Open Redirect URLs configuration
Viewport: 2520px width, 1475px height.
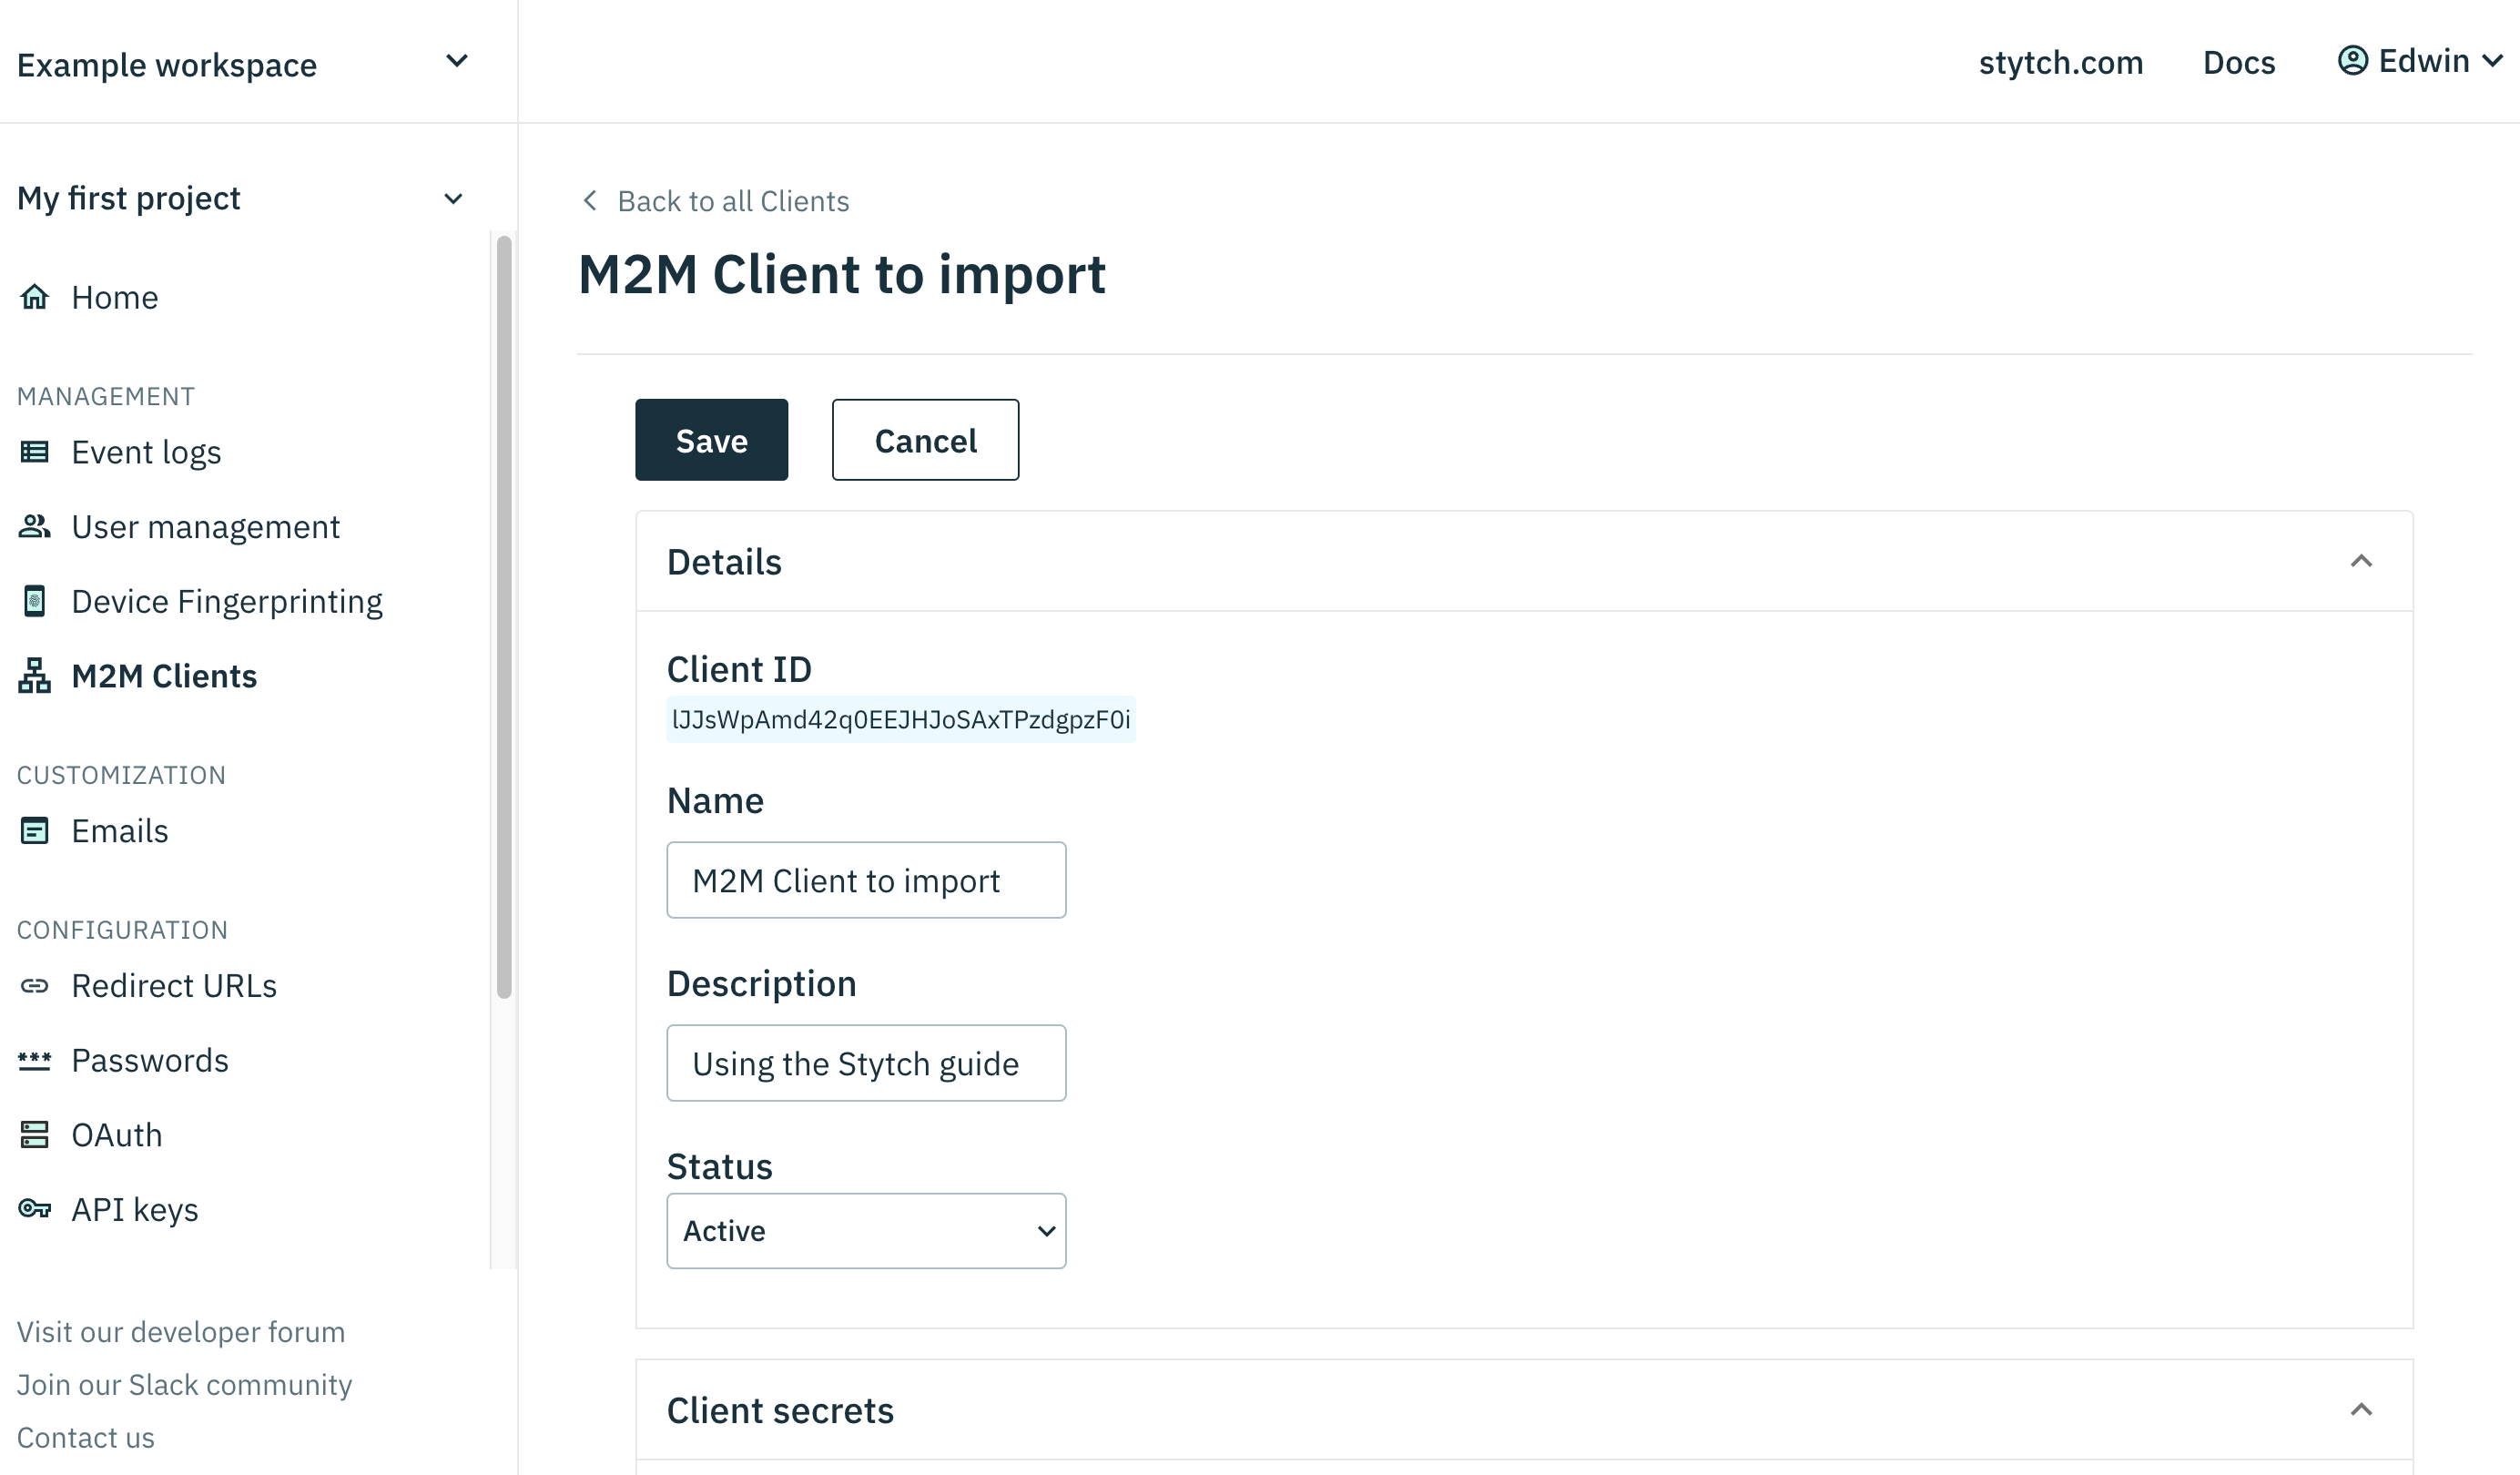pyautogui.click(x=174, y=986)
